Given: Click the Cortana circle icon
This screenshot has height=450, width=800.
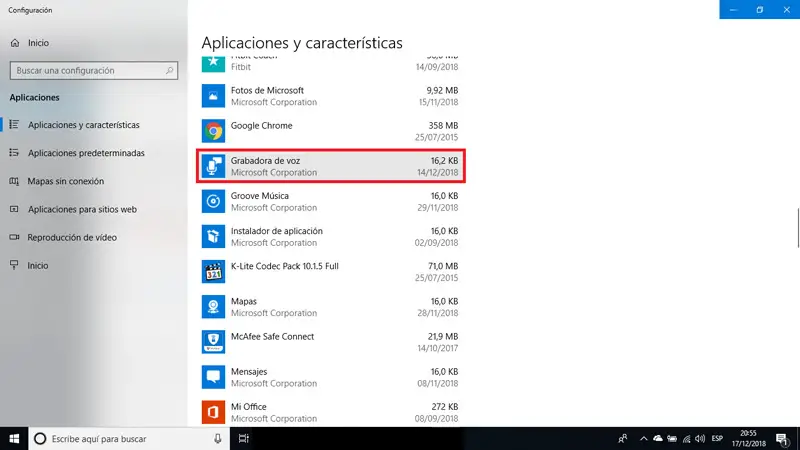Looking at the screenshot, I should click(x=40, y=439).
